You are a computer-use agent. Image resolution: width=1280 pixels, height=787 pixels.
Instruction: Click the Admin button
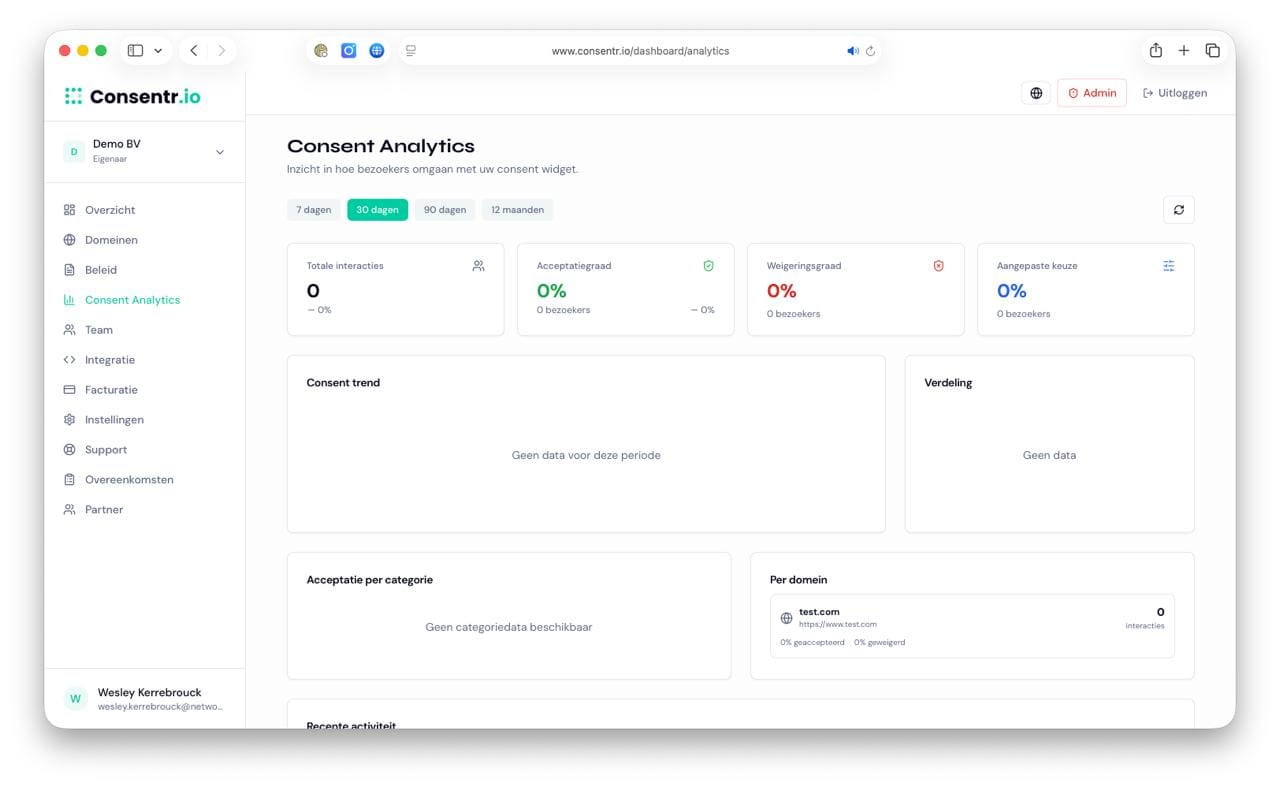(x=1092, y=93)
